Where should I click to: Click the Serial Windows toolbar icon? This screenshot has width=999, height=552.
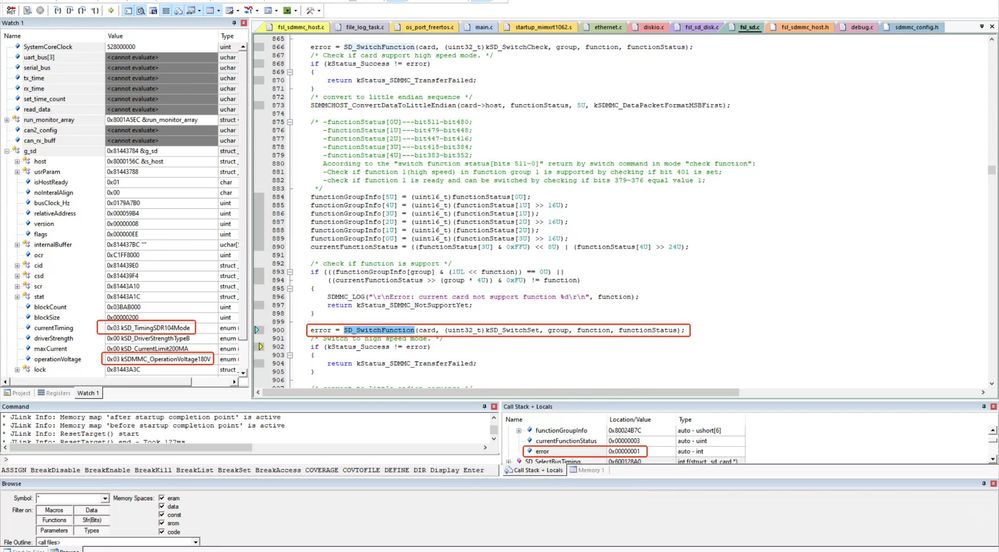(229, 10)
